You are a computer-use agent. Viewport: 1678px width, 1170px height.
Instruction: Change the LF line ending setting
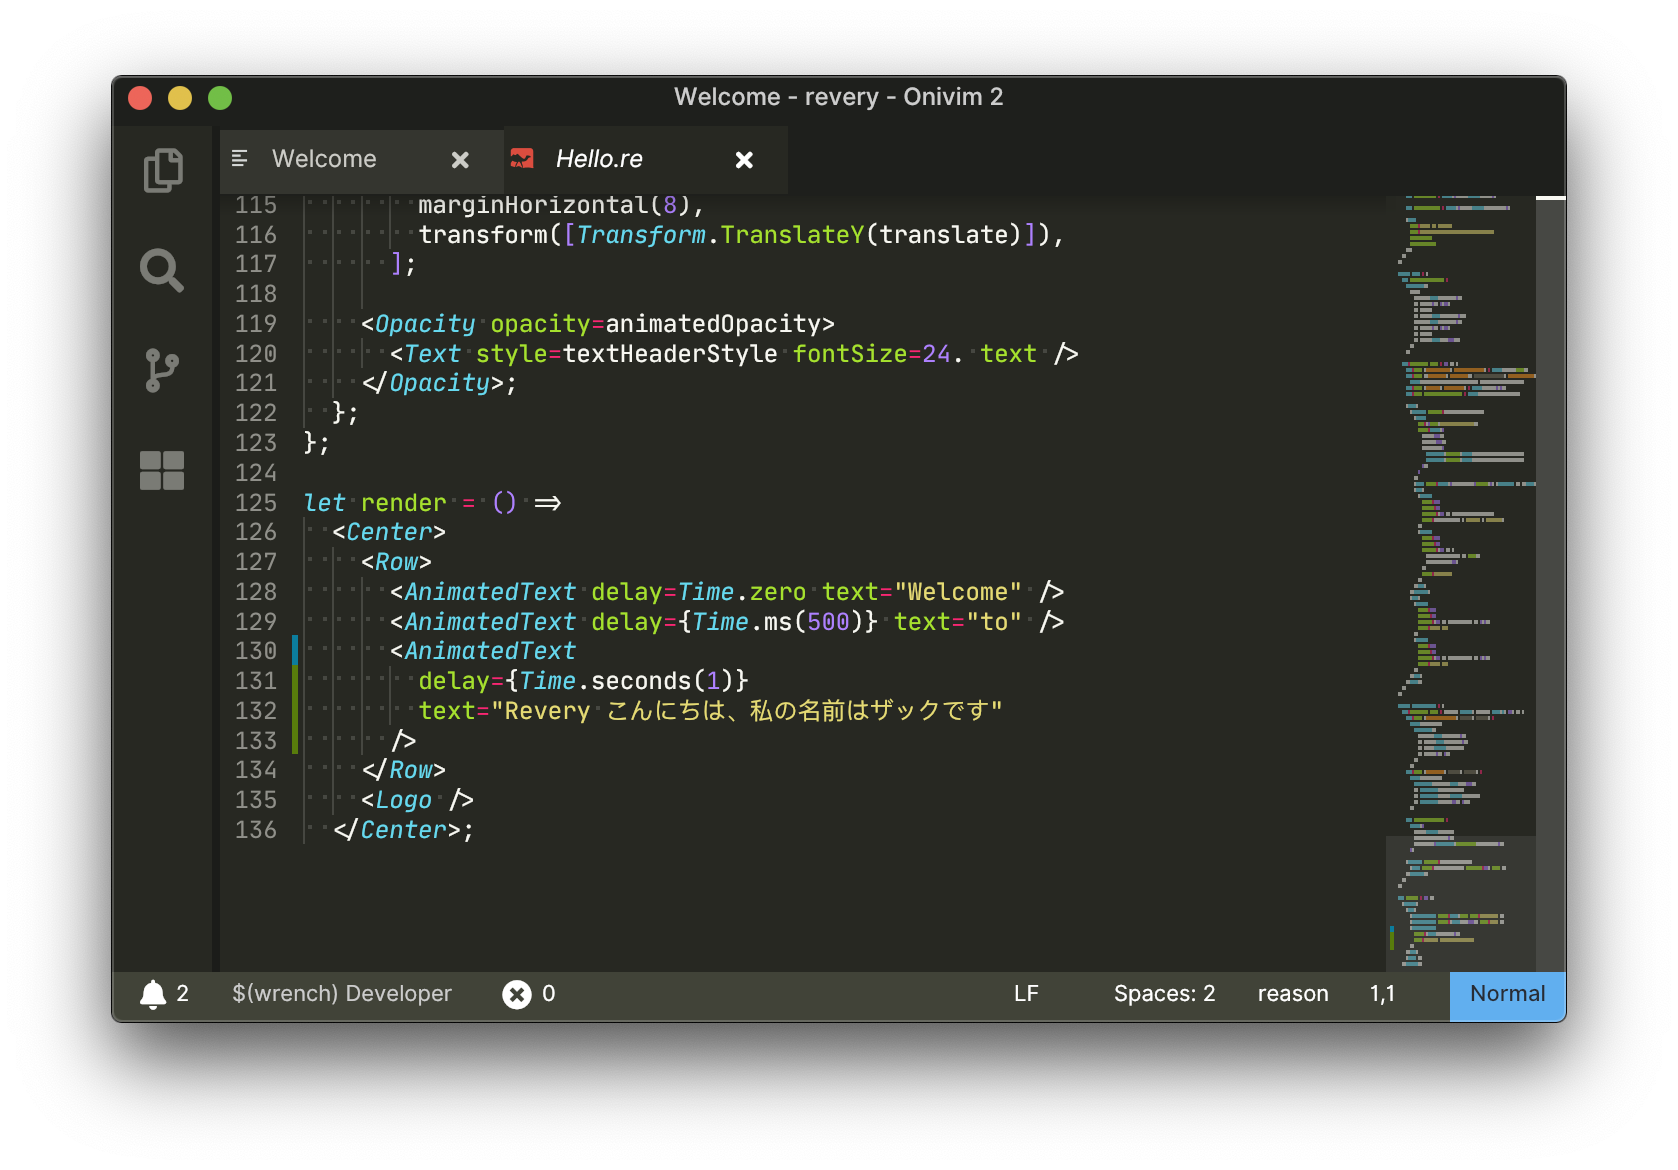[1026, 994]
